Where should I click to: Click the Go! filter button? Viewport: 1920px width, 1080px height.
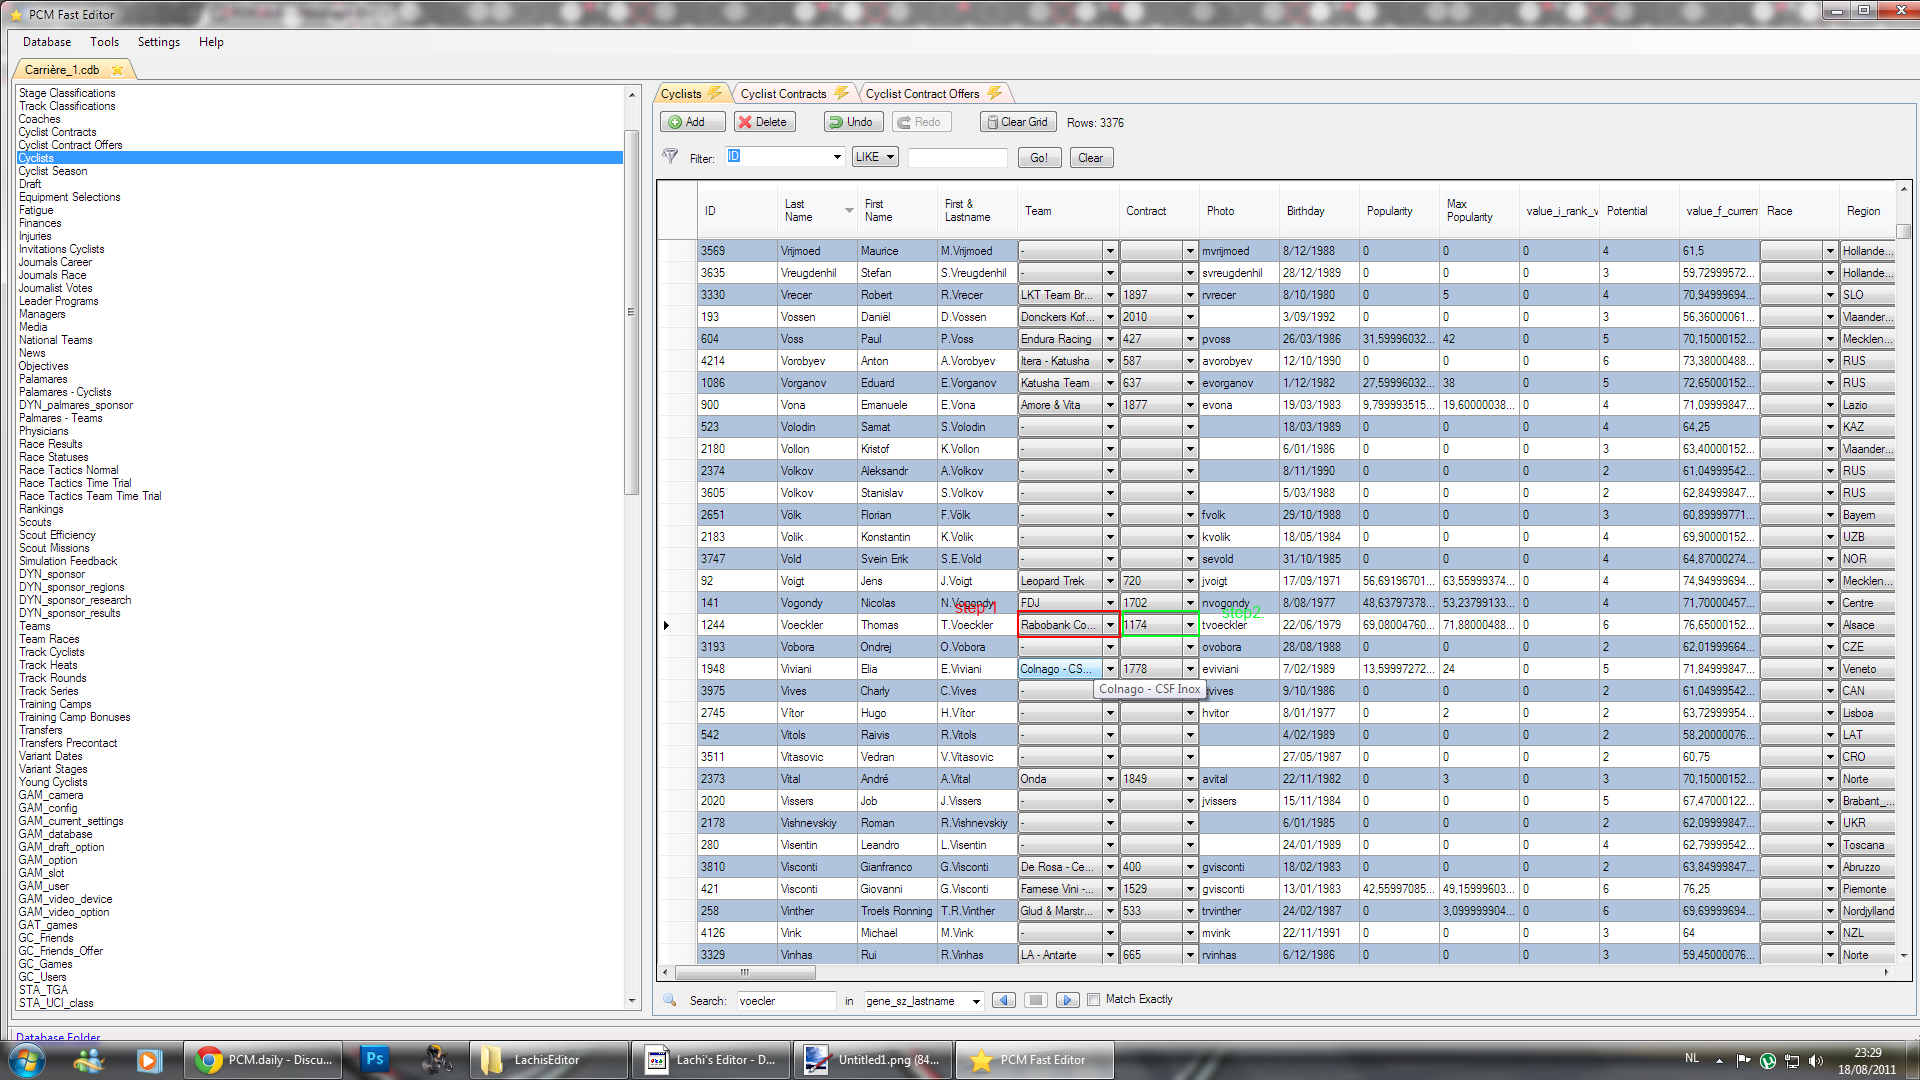coord(1039,158)
